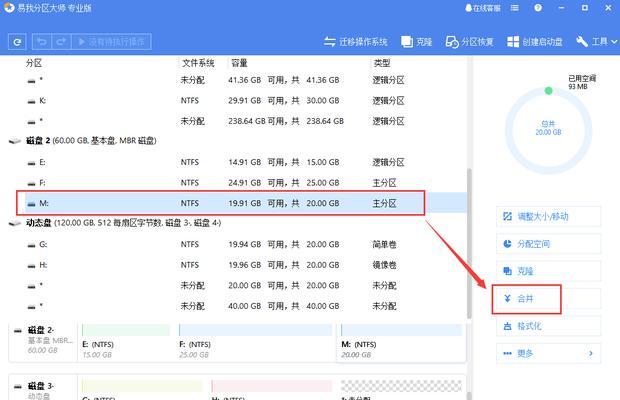Open 迁移操作系统 migrate OS tool
The height and width of the screenshot is (400, 620).
tap(355, 42)
